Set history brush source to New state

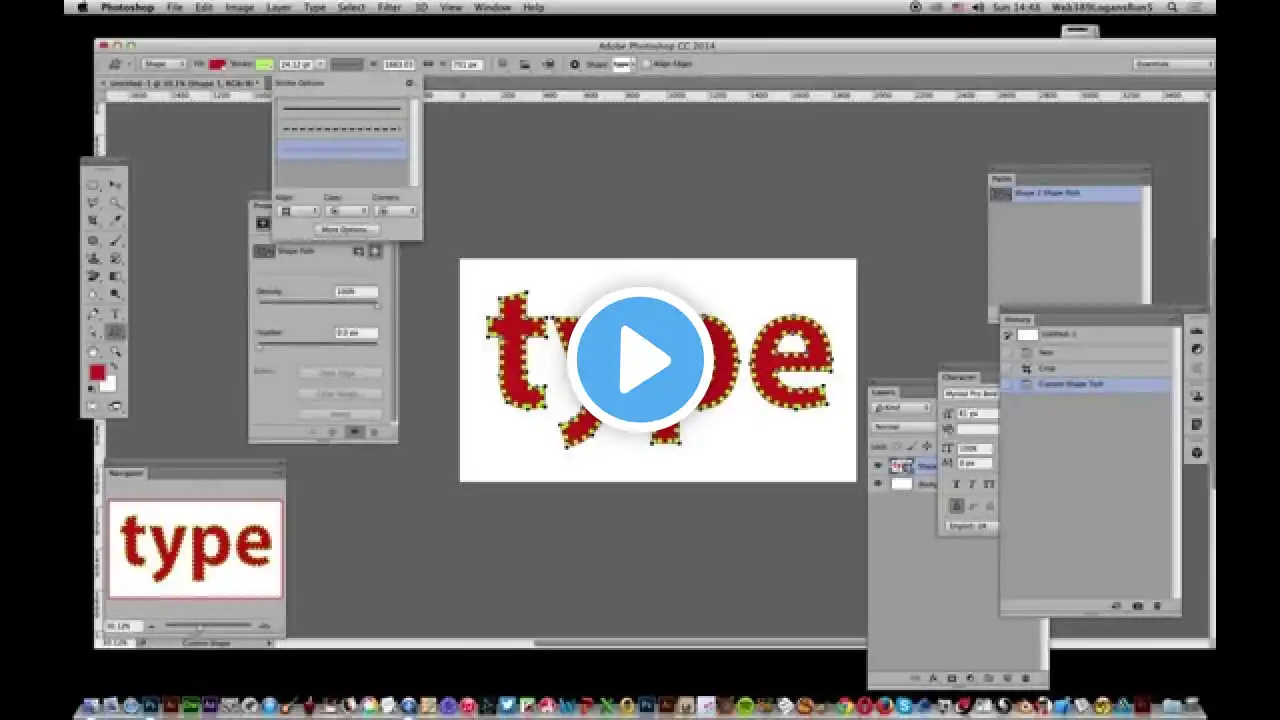pos(1008,352)
